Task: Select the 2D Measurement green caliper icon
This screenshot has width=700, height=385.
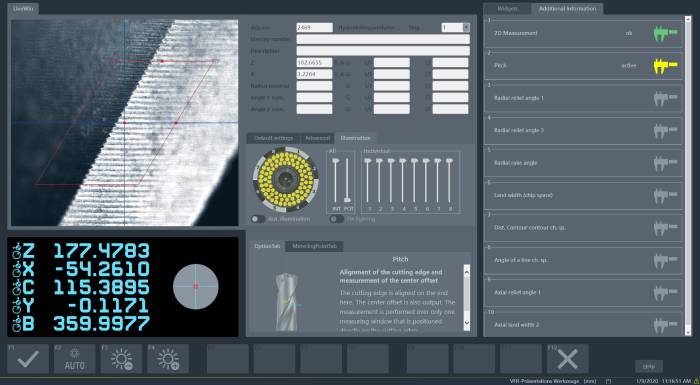Action: point(665,33)
